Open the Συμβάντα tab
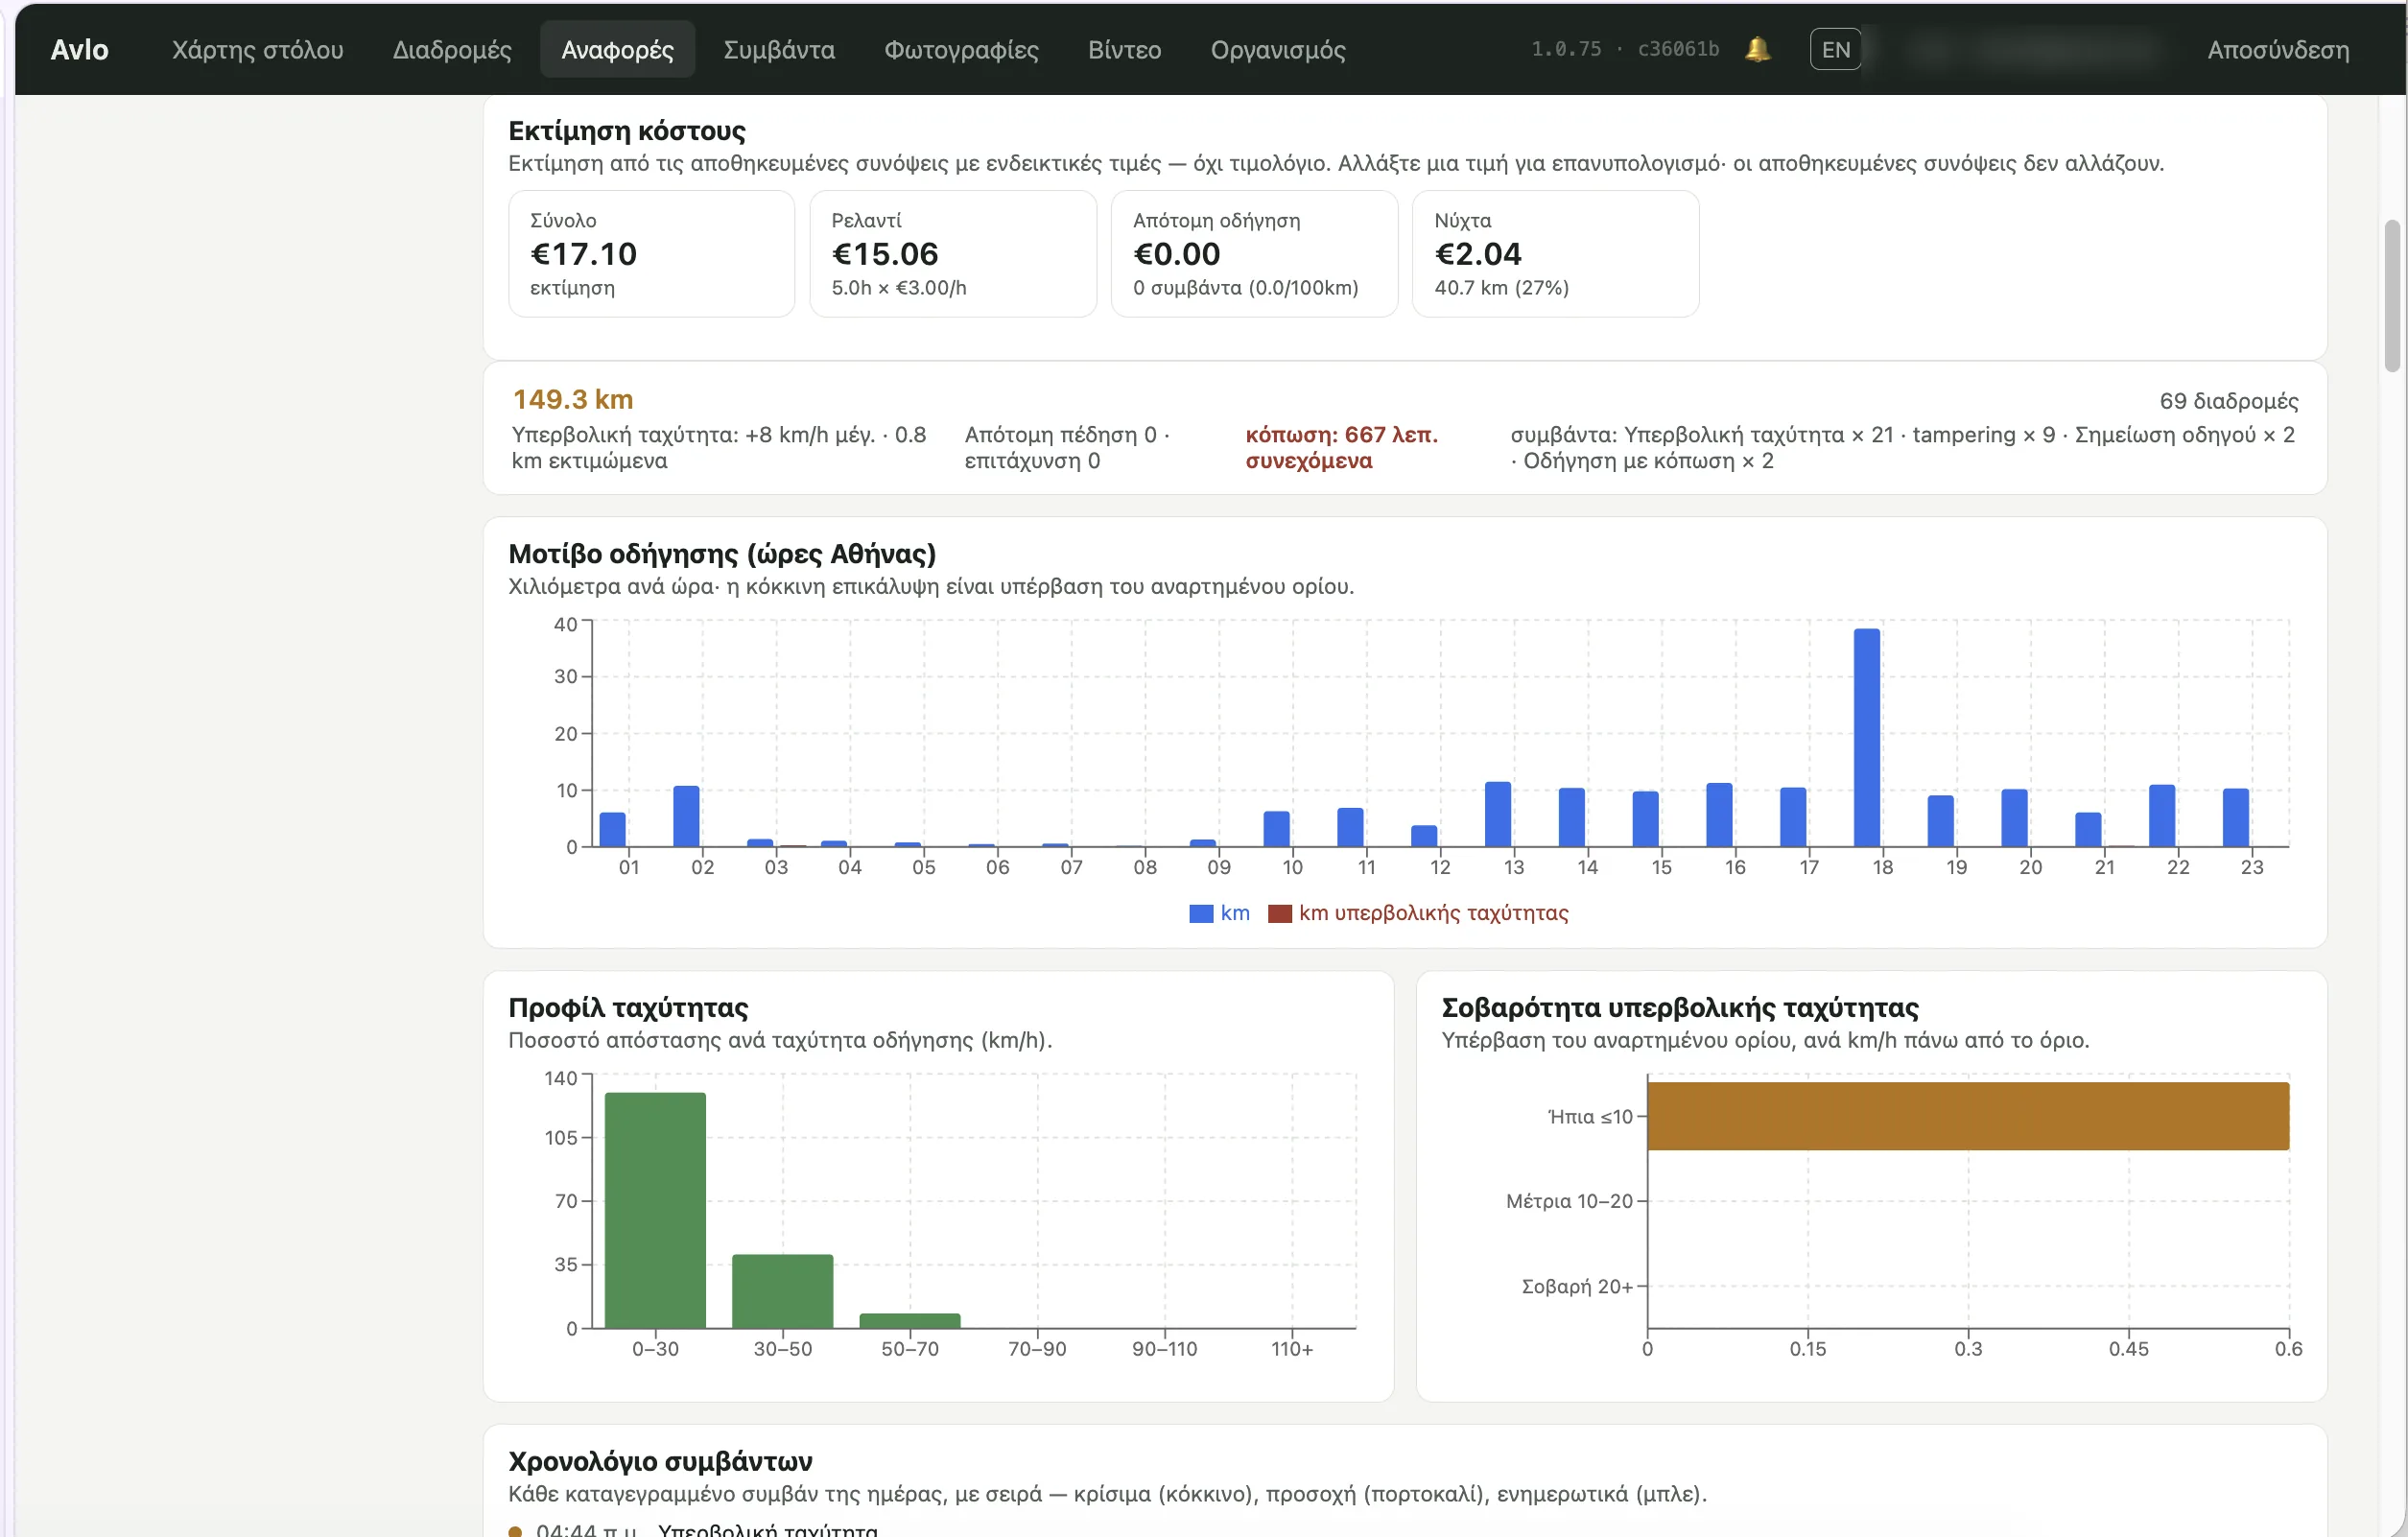2408x1537 pixels. 779,49
